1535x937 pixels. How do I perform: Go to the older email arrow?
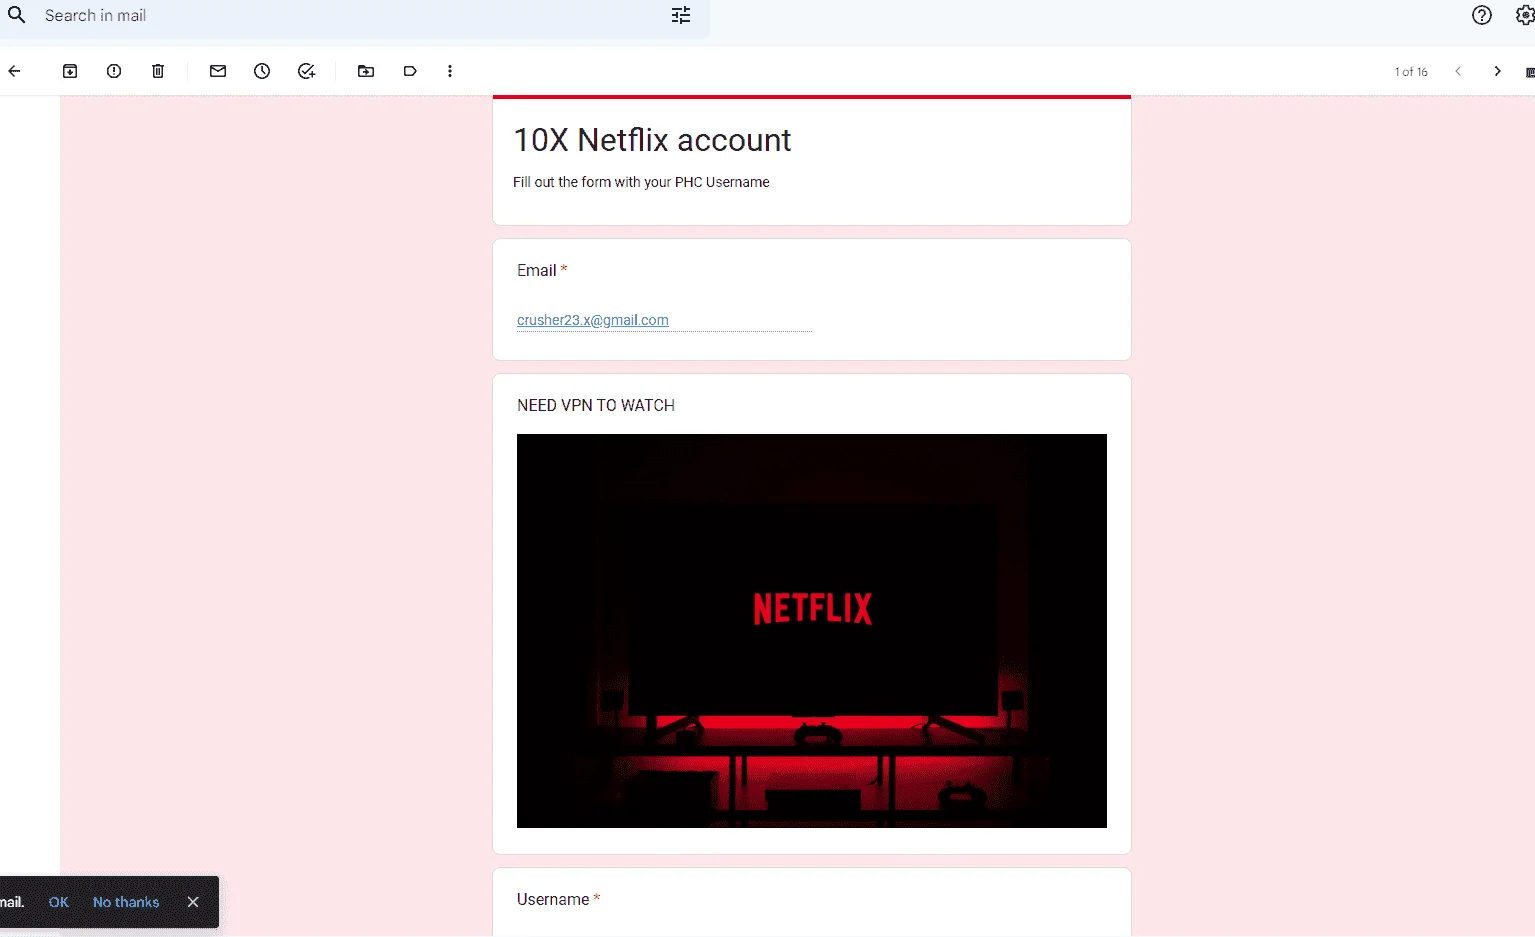pos(1497,71)
